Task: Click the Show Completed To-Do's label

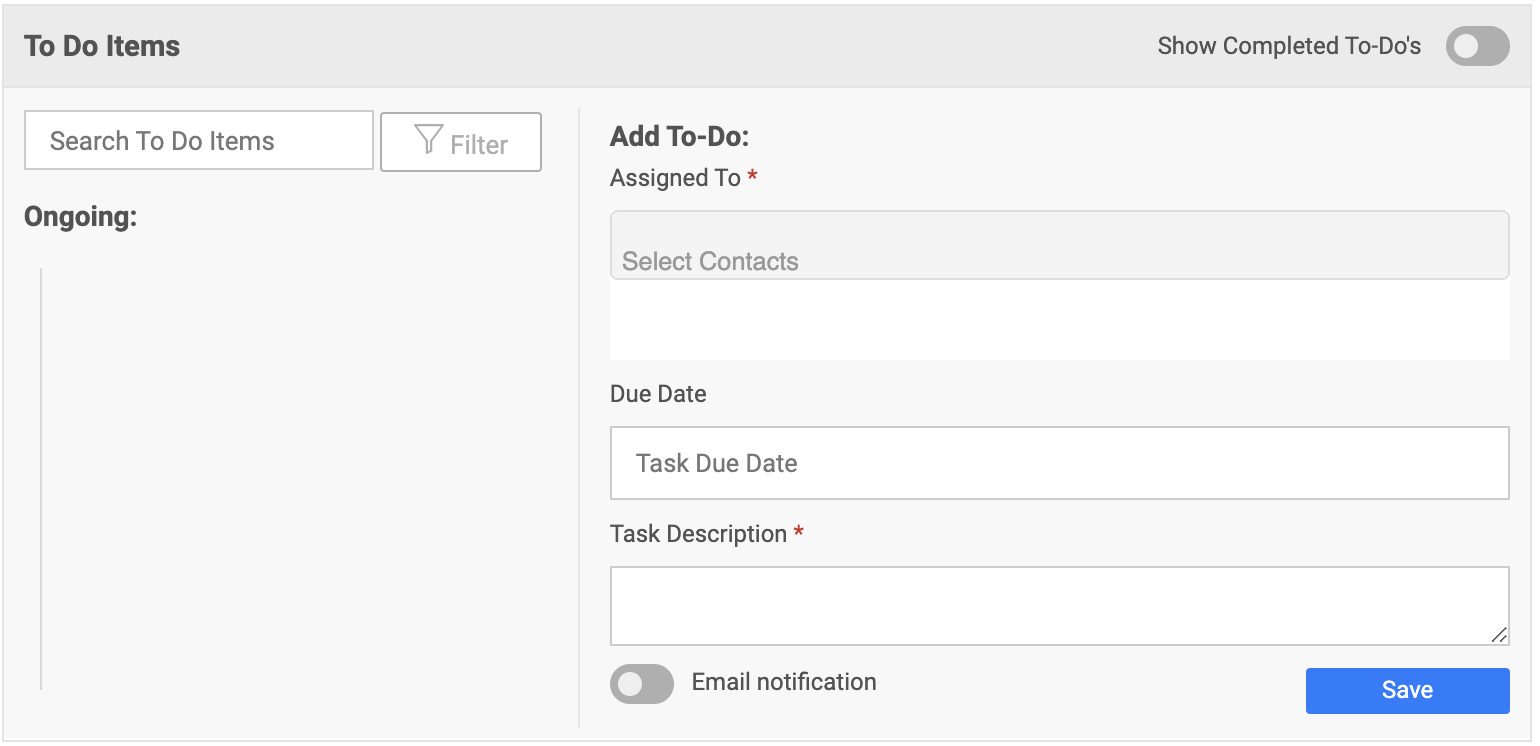Action: (1289, 46)
